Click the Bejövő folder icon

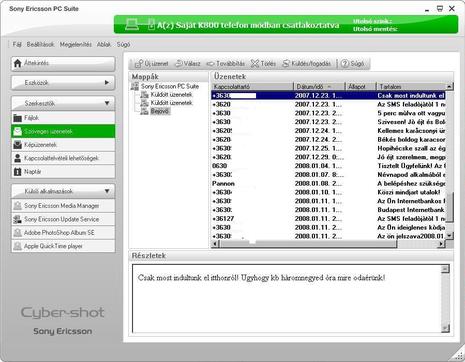pyautogui.click(x=144, y=111)
